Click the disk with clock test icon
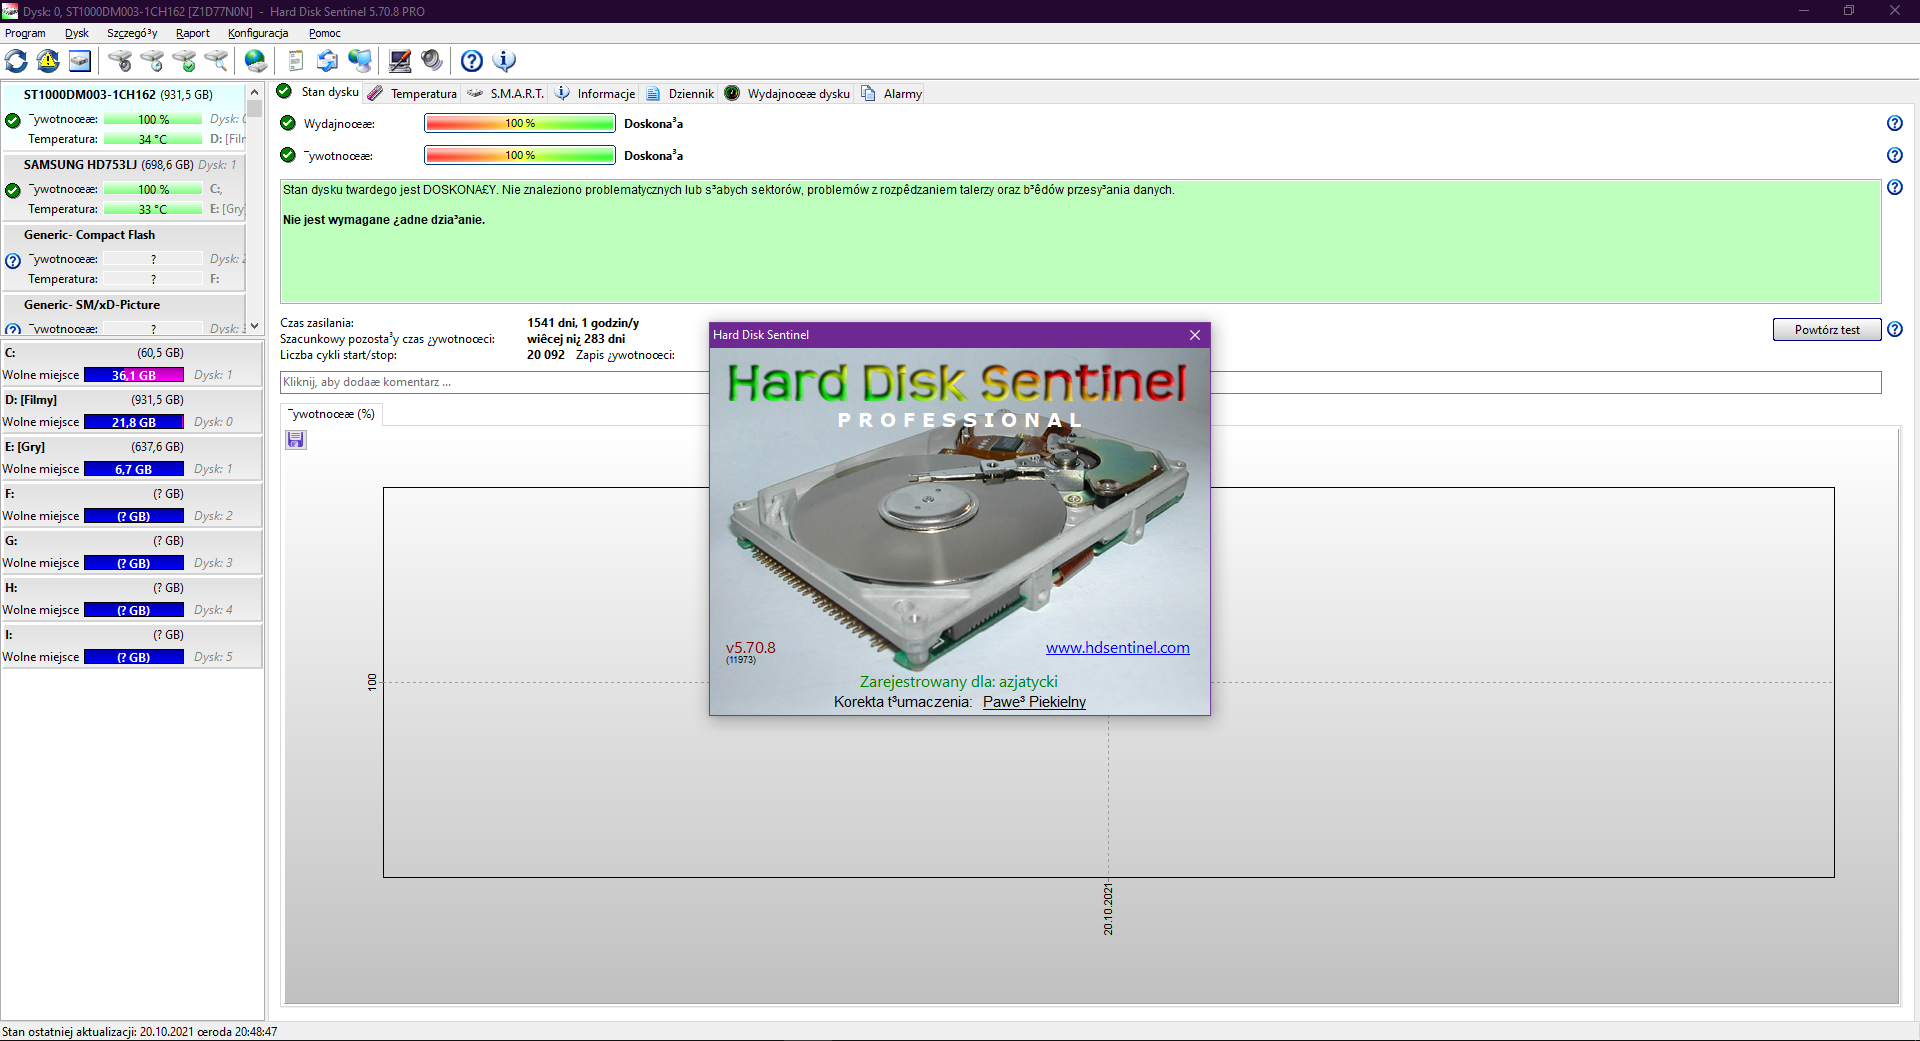 [x=152, y=61]
